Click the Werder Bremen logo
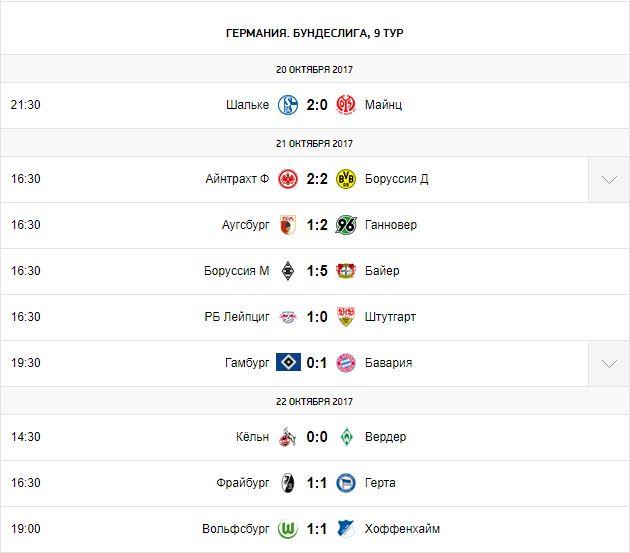Image resolution: width=630 pixels, height=553 pixels. 346,437
